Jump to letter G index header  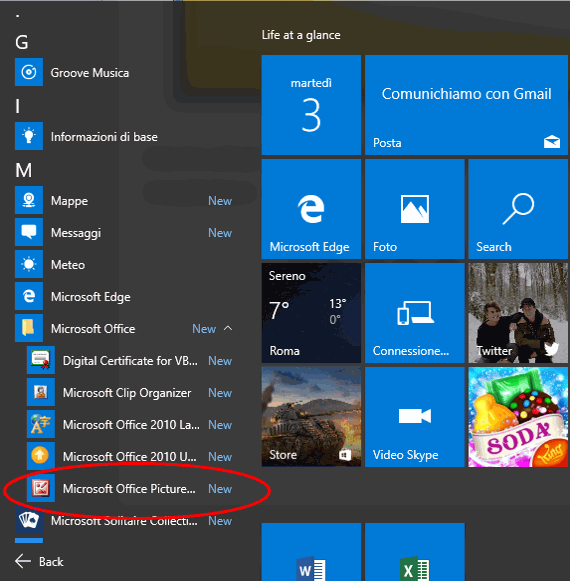21,42
